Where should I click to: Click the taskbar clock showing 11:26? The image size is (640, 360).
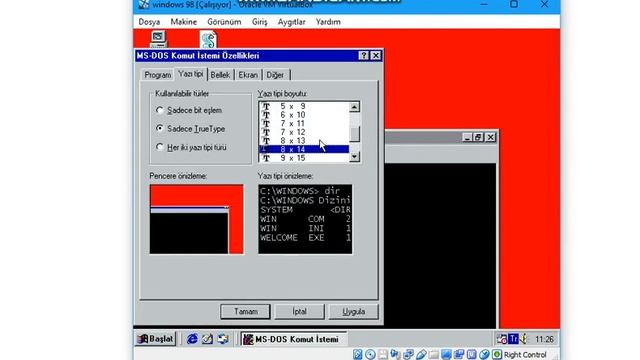[x=544, y=339]
